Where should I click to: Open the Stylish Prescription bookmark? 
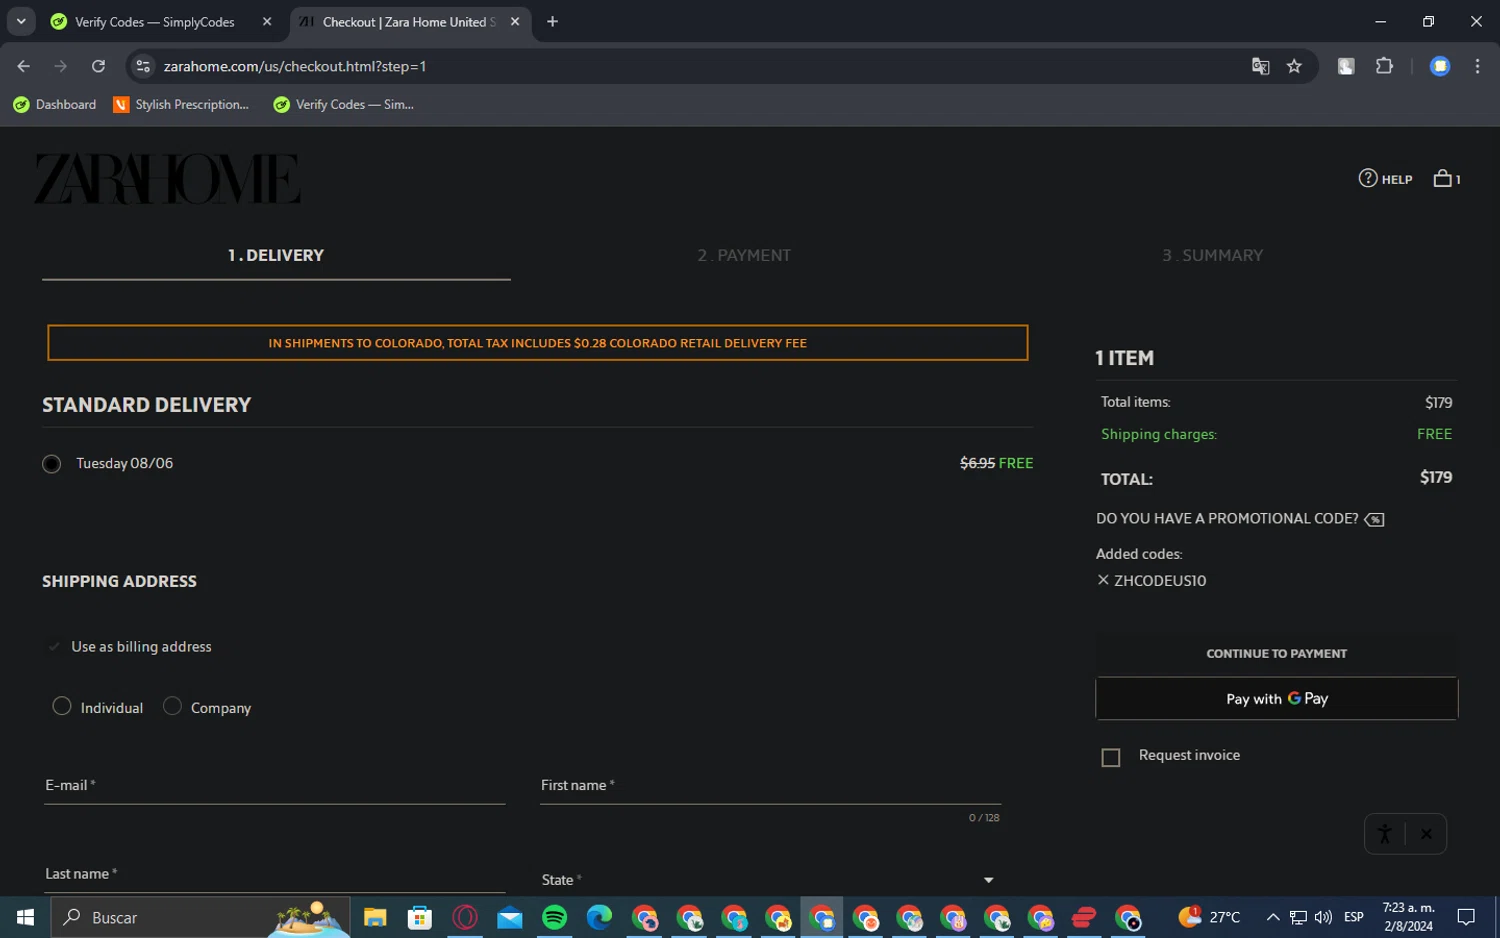[x=181, y=105]
